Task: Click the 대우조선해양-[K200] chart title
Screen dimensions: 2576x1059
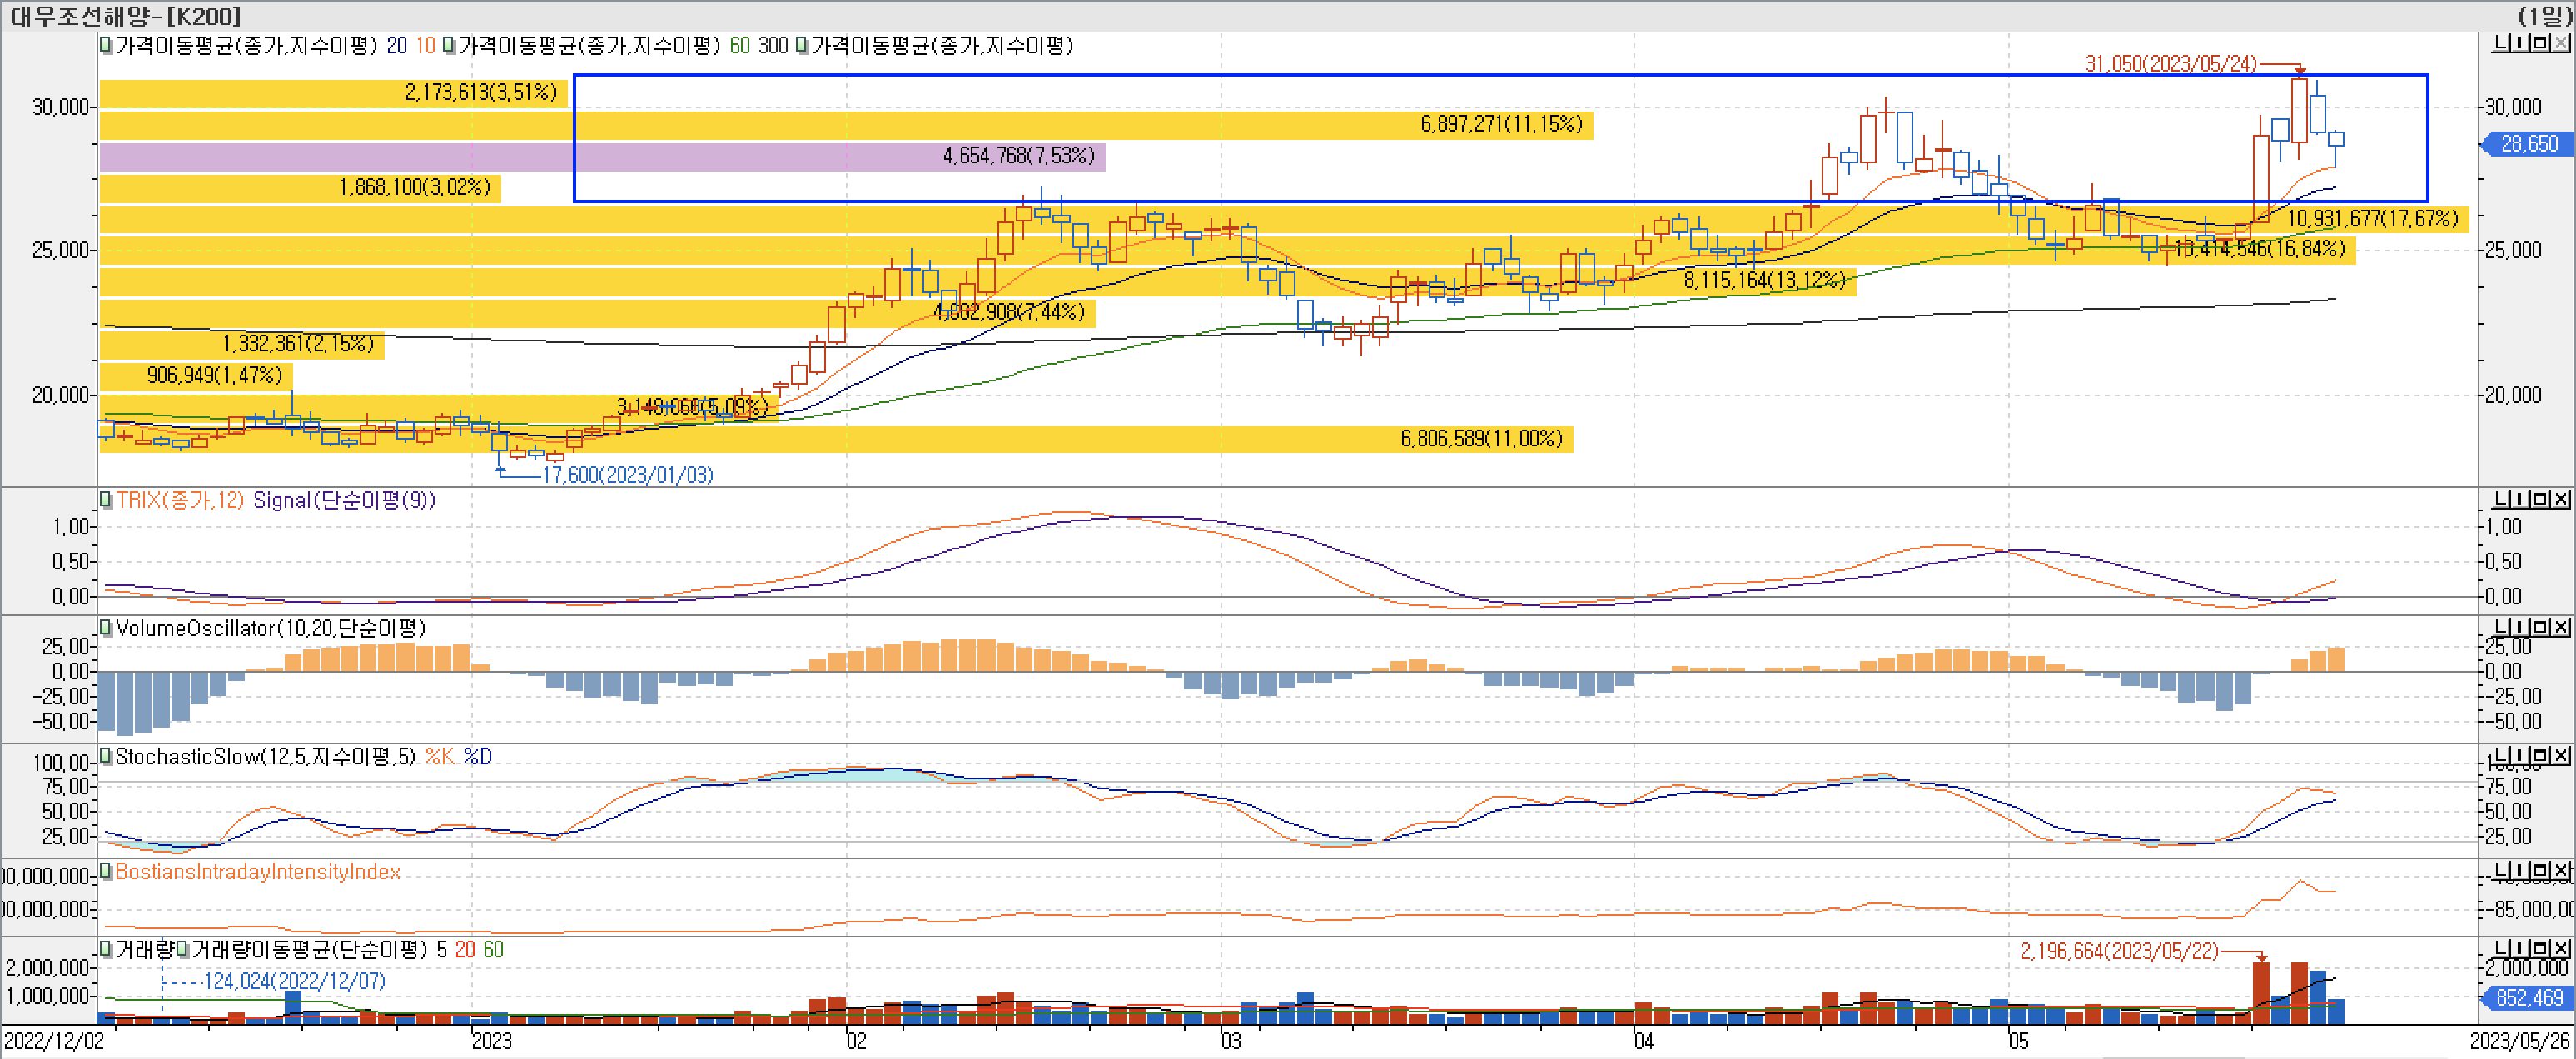Action: [126, 15]
